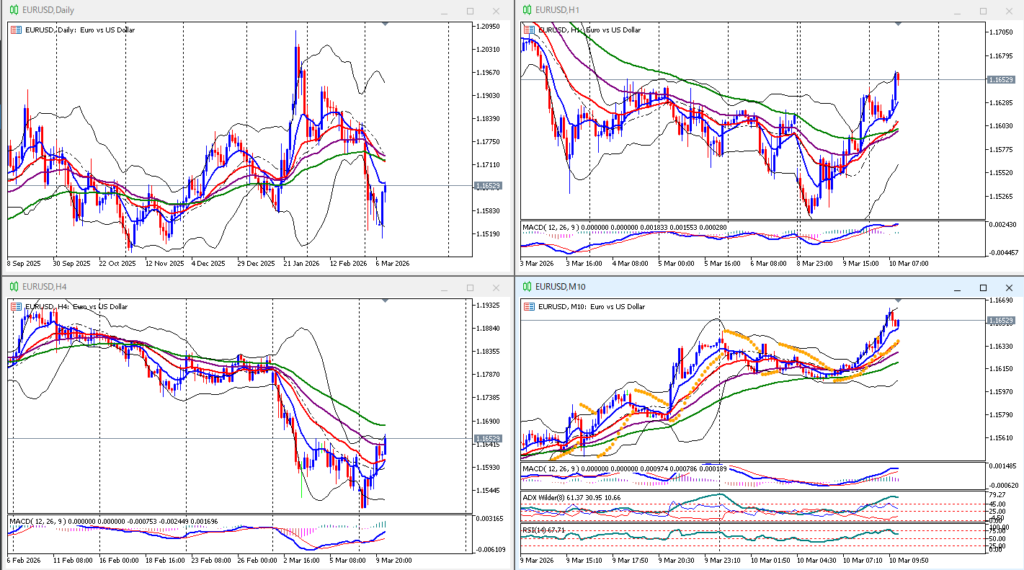Maximize the EURUSD,M10 chart window
Image resolution: width=1024 pixels, height=570 pixels.
coord(982,287)
